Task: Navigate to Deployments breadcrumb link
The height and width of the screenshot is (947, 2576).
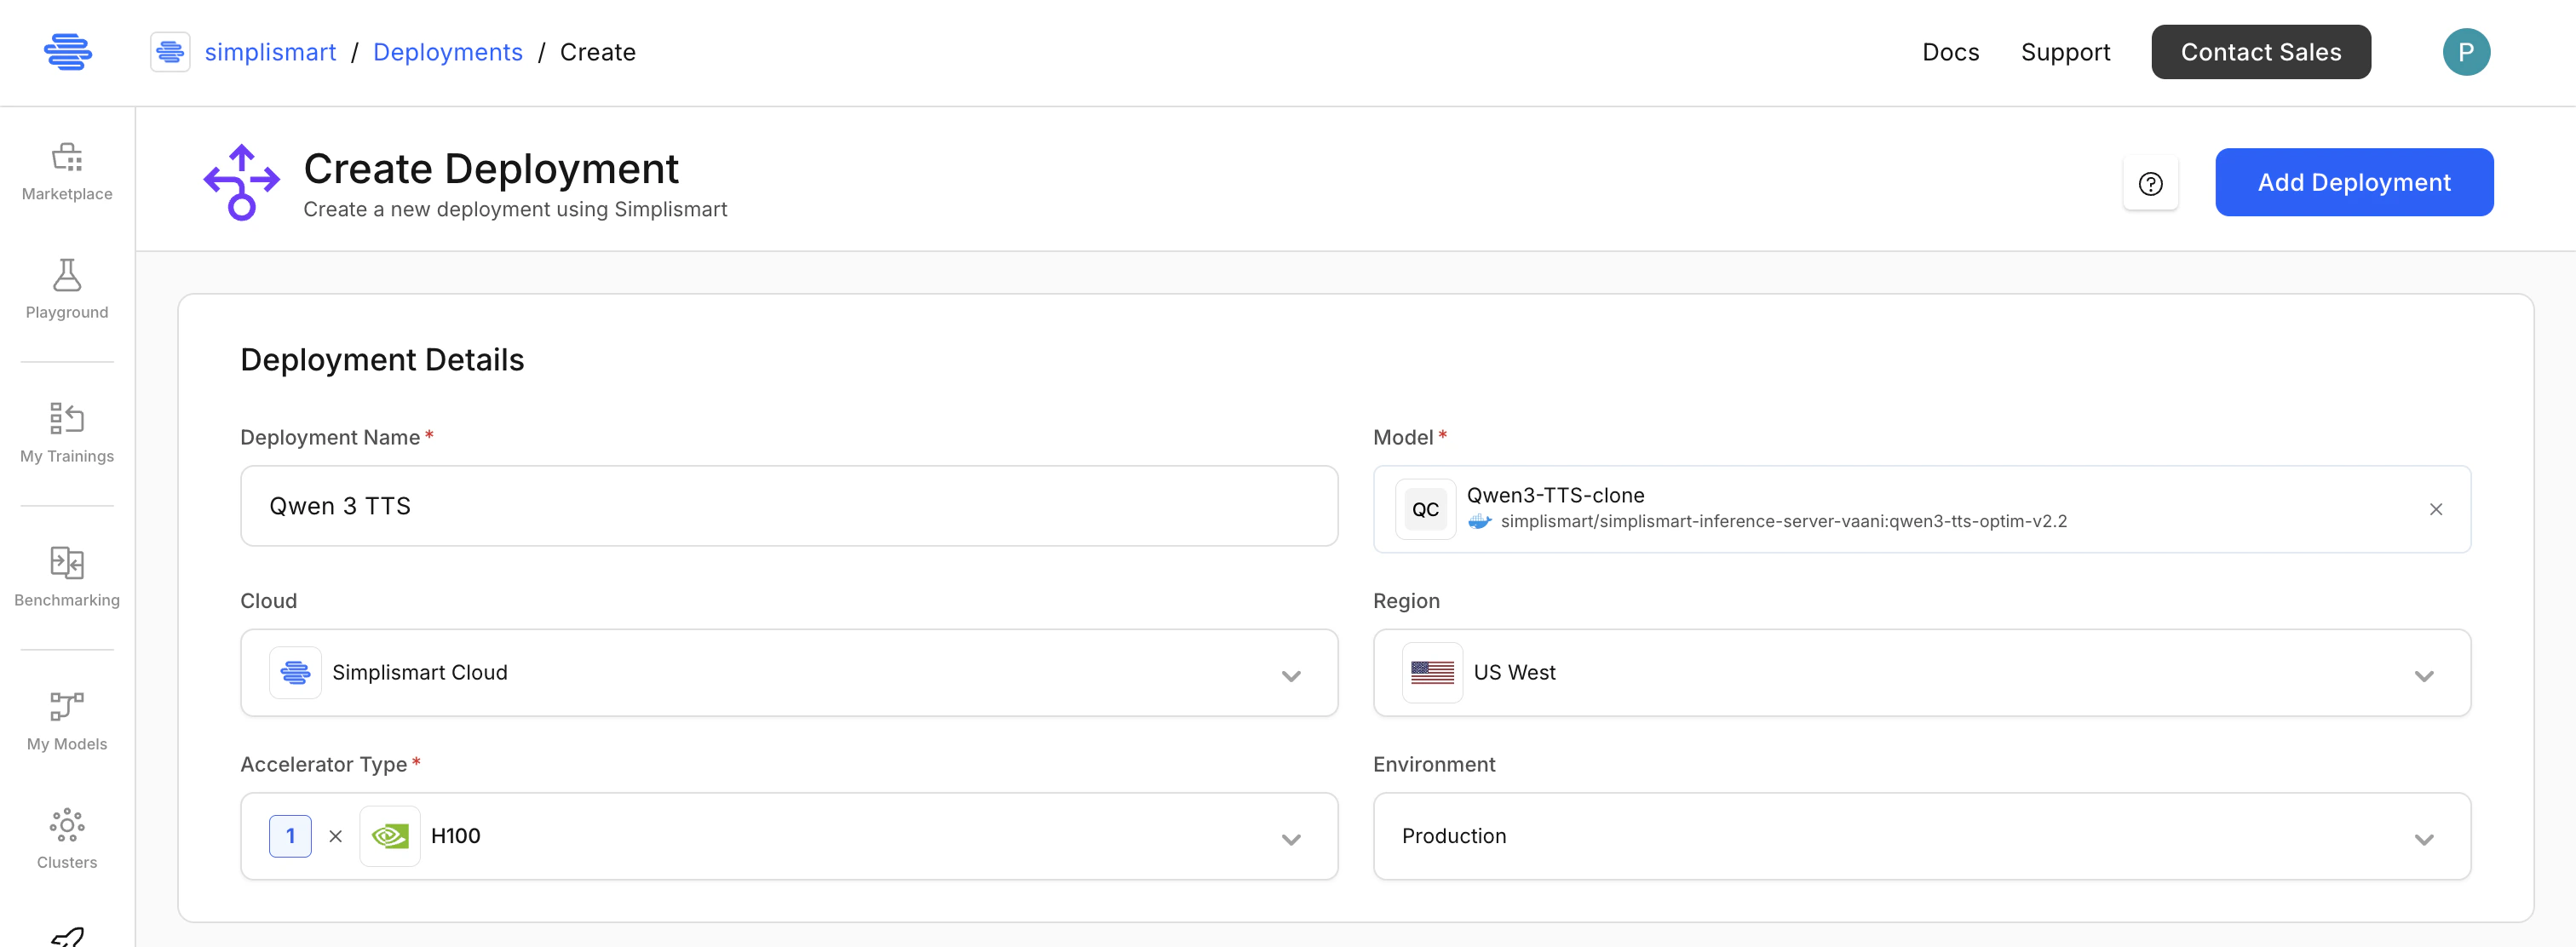Action: (x=447, y=52)
